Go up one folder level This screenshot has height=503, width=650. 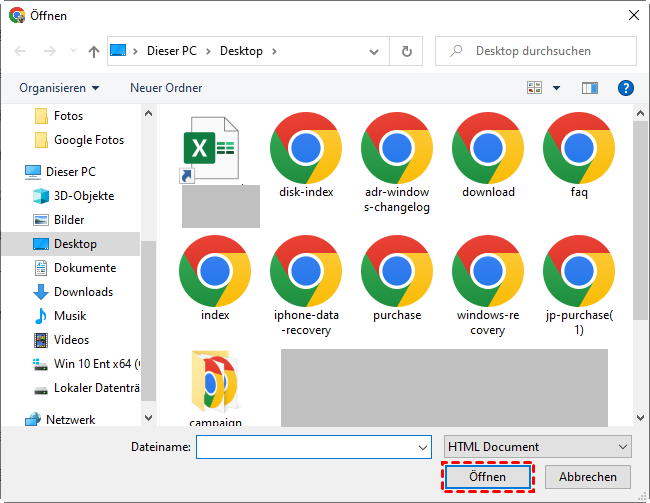click(94, 51)
